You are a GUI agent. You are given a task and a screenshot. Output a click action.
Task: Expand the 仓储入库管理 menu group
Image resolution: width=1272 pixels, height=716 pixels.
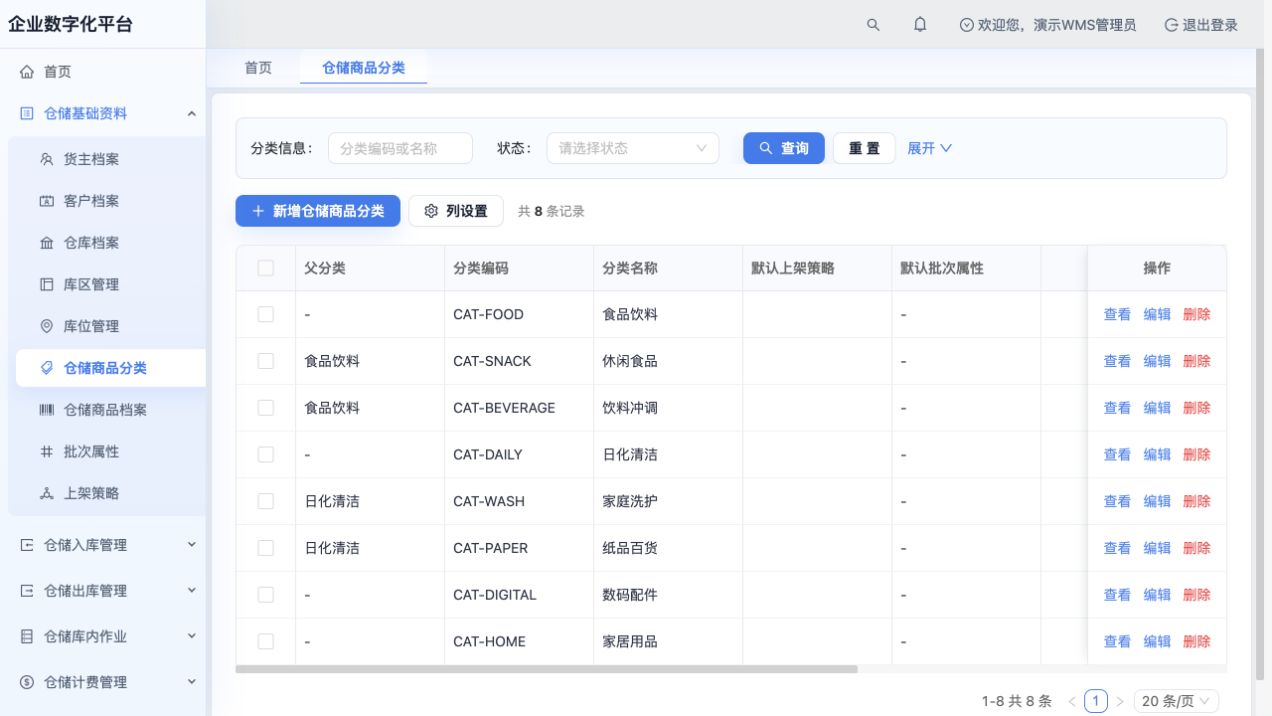click(192, 545)
